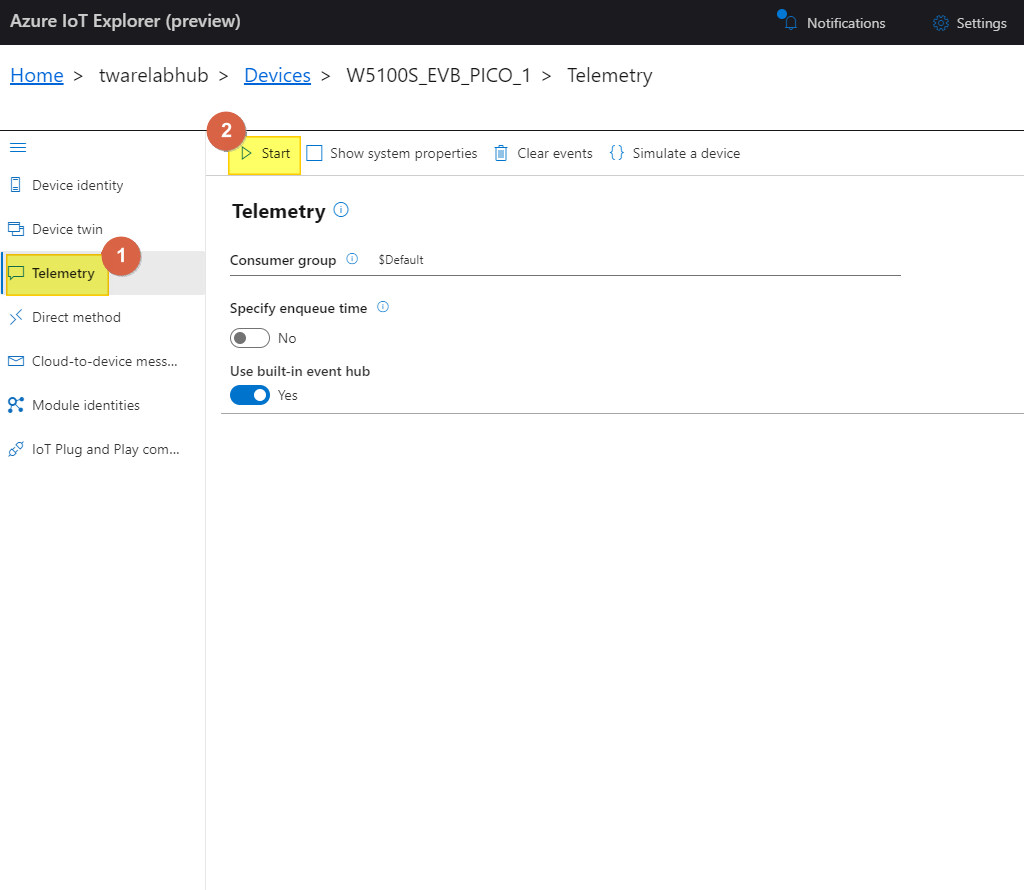Click the Specify enqueue time info icon
Image resolution: width=1024 pixels, height=890 pixels.
click(383, 307)
